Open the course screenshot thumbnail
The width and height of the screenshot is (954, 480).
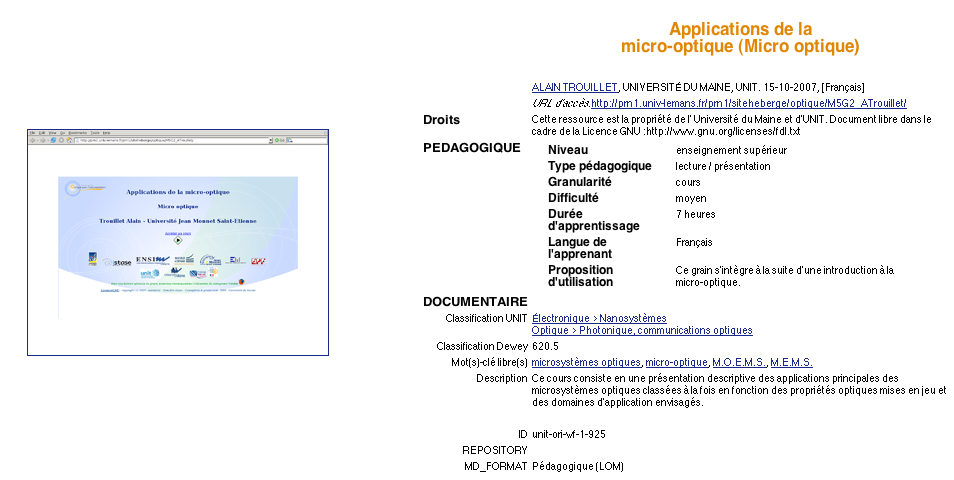[x=178, y=242]
